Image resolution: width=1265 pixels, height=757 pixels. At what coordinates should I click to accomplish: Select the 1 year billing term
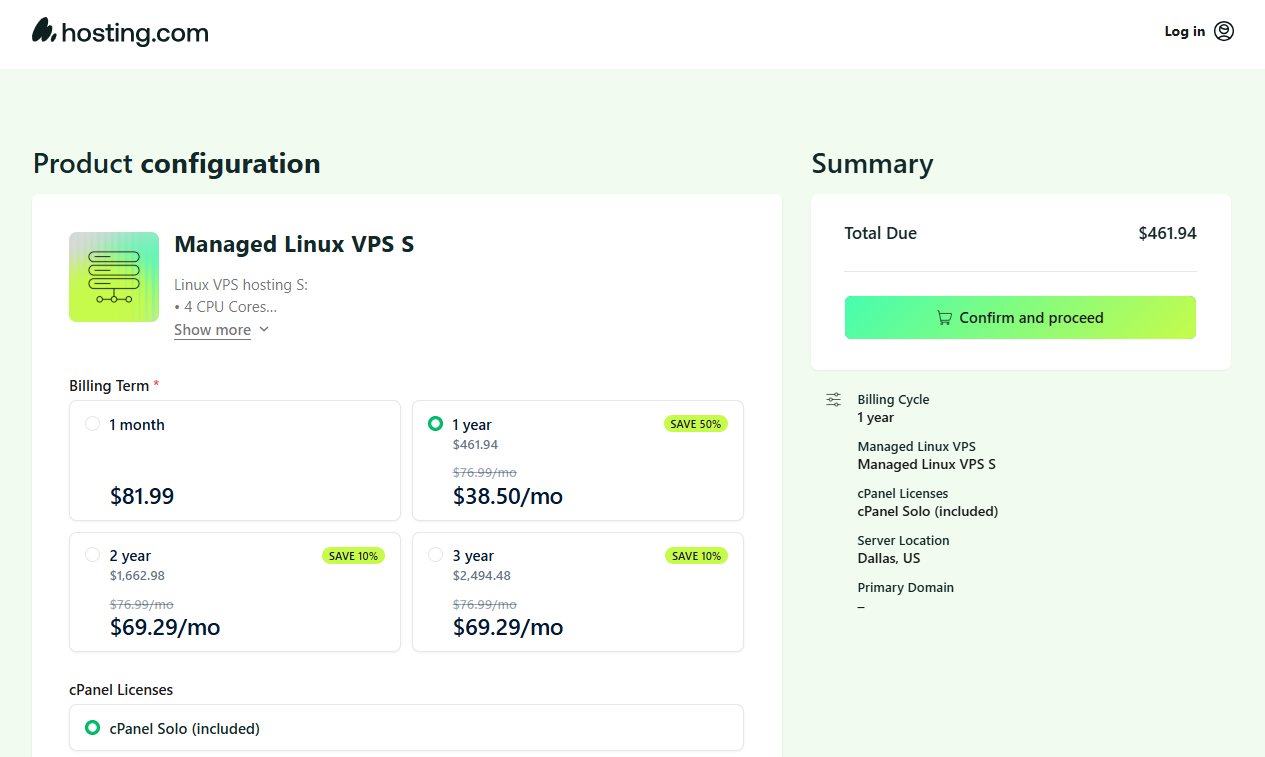(x=578, y=461)
